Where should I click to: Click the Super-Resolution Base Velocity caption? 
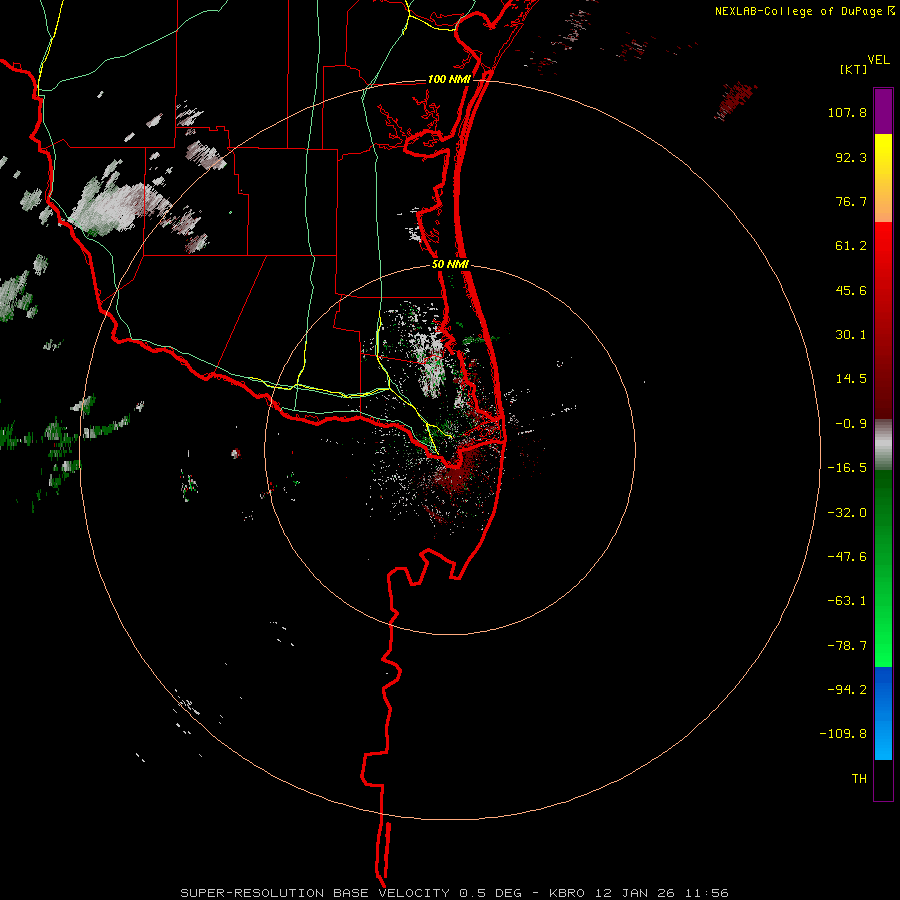(455, 893)
